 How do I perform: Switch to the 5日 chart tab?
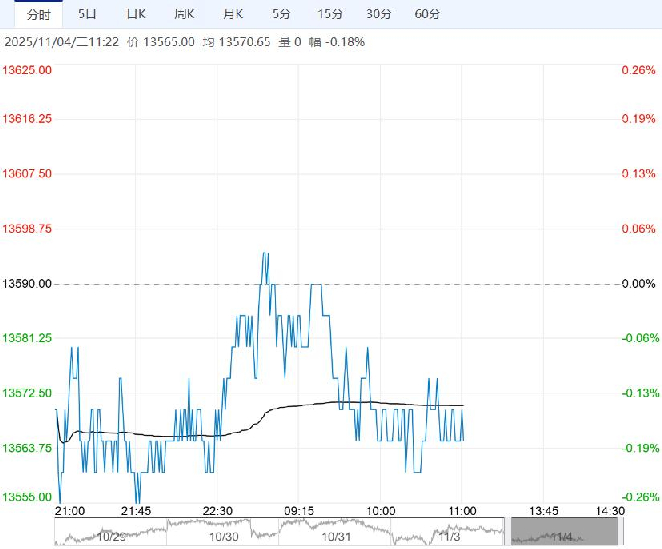[x=88, y=14]
